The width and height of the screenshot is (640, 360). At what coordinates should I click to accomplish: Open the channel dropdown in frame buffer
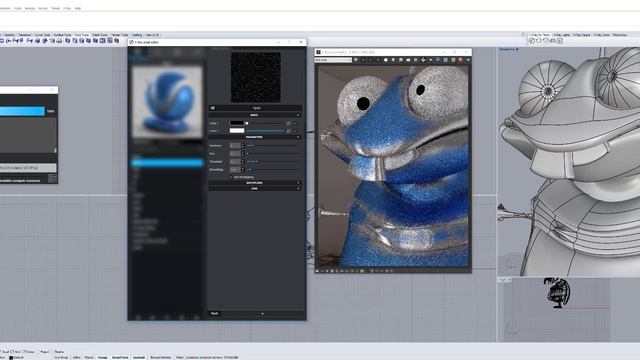pos(333,60)
